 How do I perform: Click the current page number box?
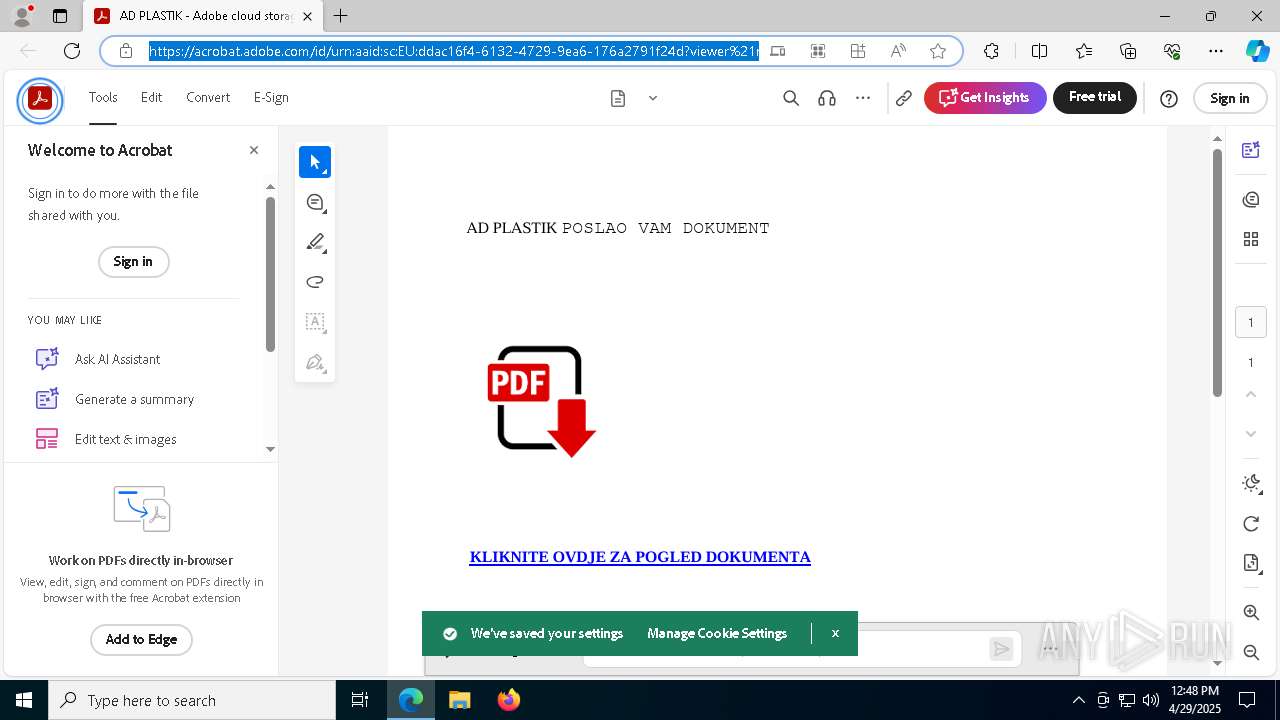click(x=1251, y=323)
